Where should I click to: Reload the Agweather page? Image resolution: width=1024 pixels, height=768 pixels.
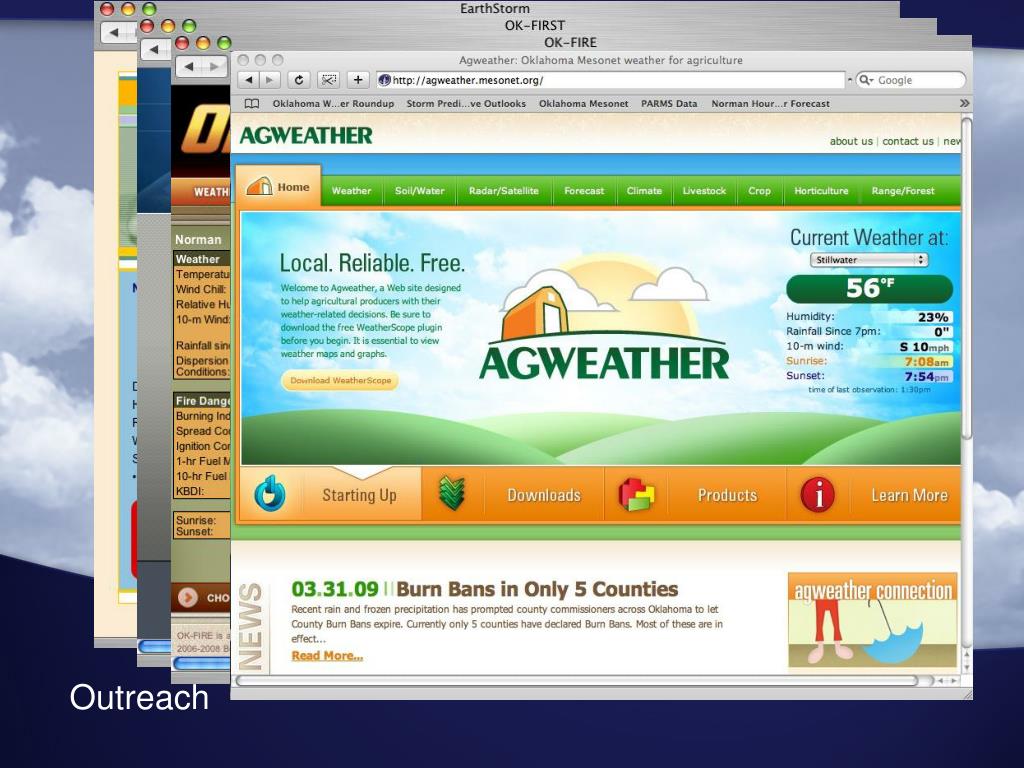point(298,80)
